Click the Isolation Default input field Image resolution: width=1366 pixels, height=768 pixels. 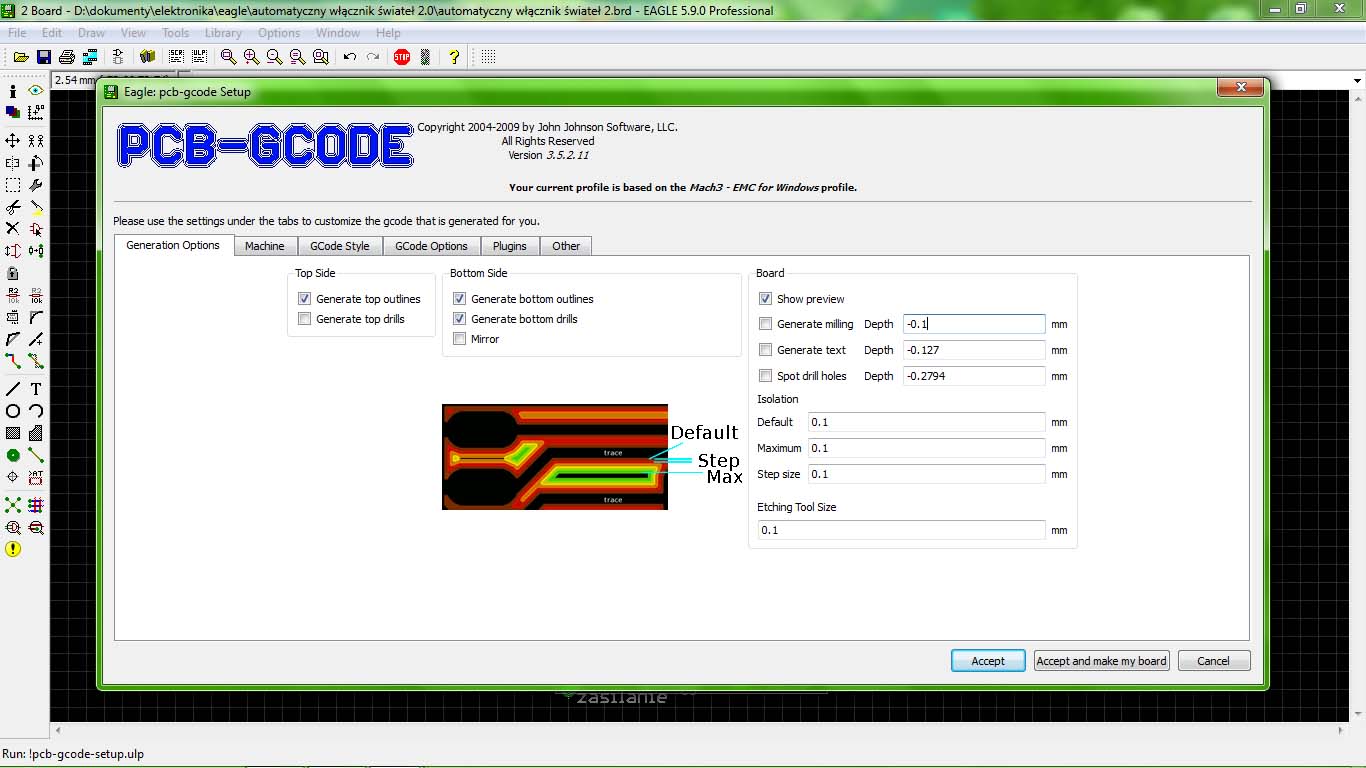926,422
